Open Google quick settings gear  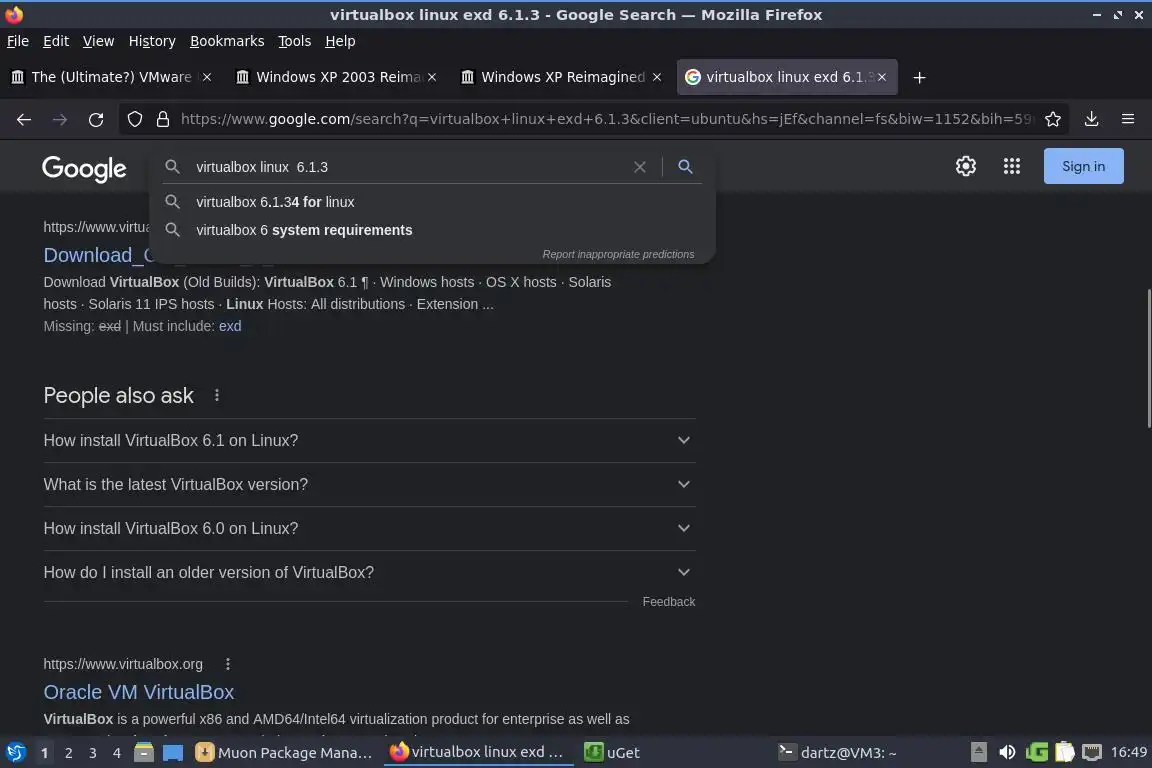coord(965,166)
